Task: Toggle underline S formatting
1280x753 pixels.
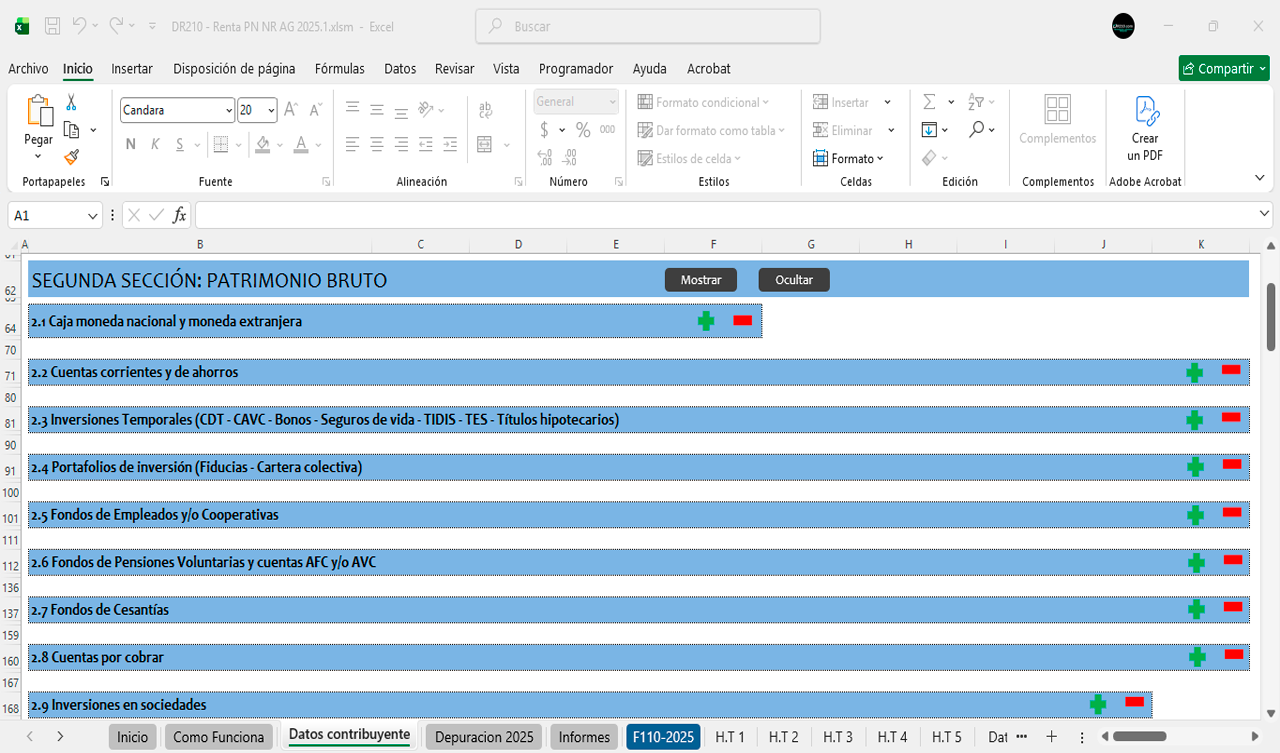Action: [180, 144]
